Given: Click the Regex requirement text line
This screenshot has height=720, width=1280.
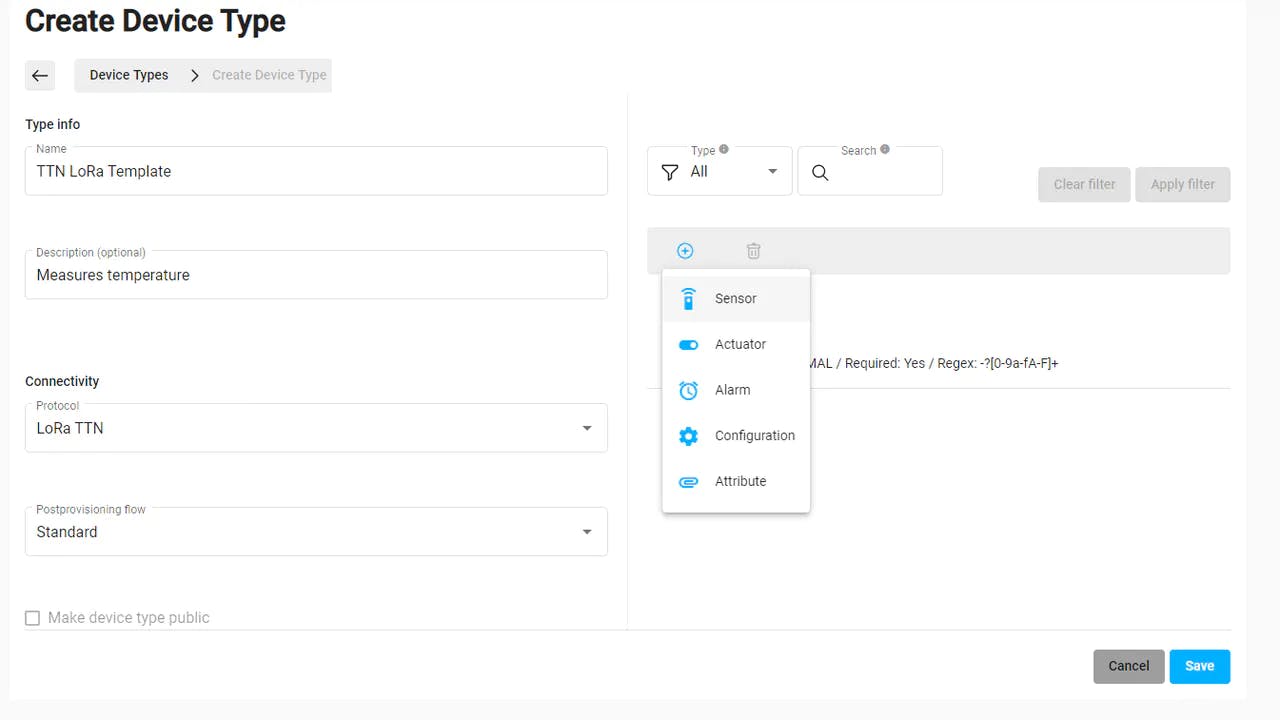Looking at the screenshot, I should point(934,363).
